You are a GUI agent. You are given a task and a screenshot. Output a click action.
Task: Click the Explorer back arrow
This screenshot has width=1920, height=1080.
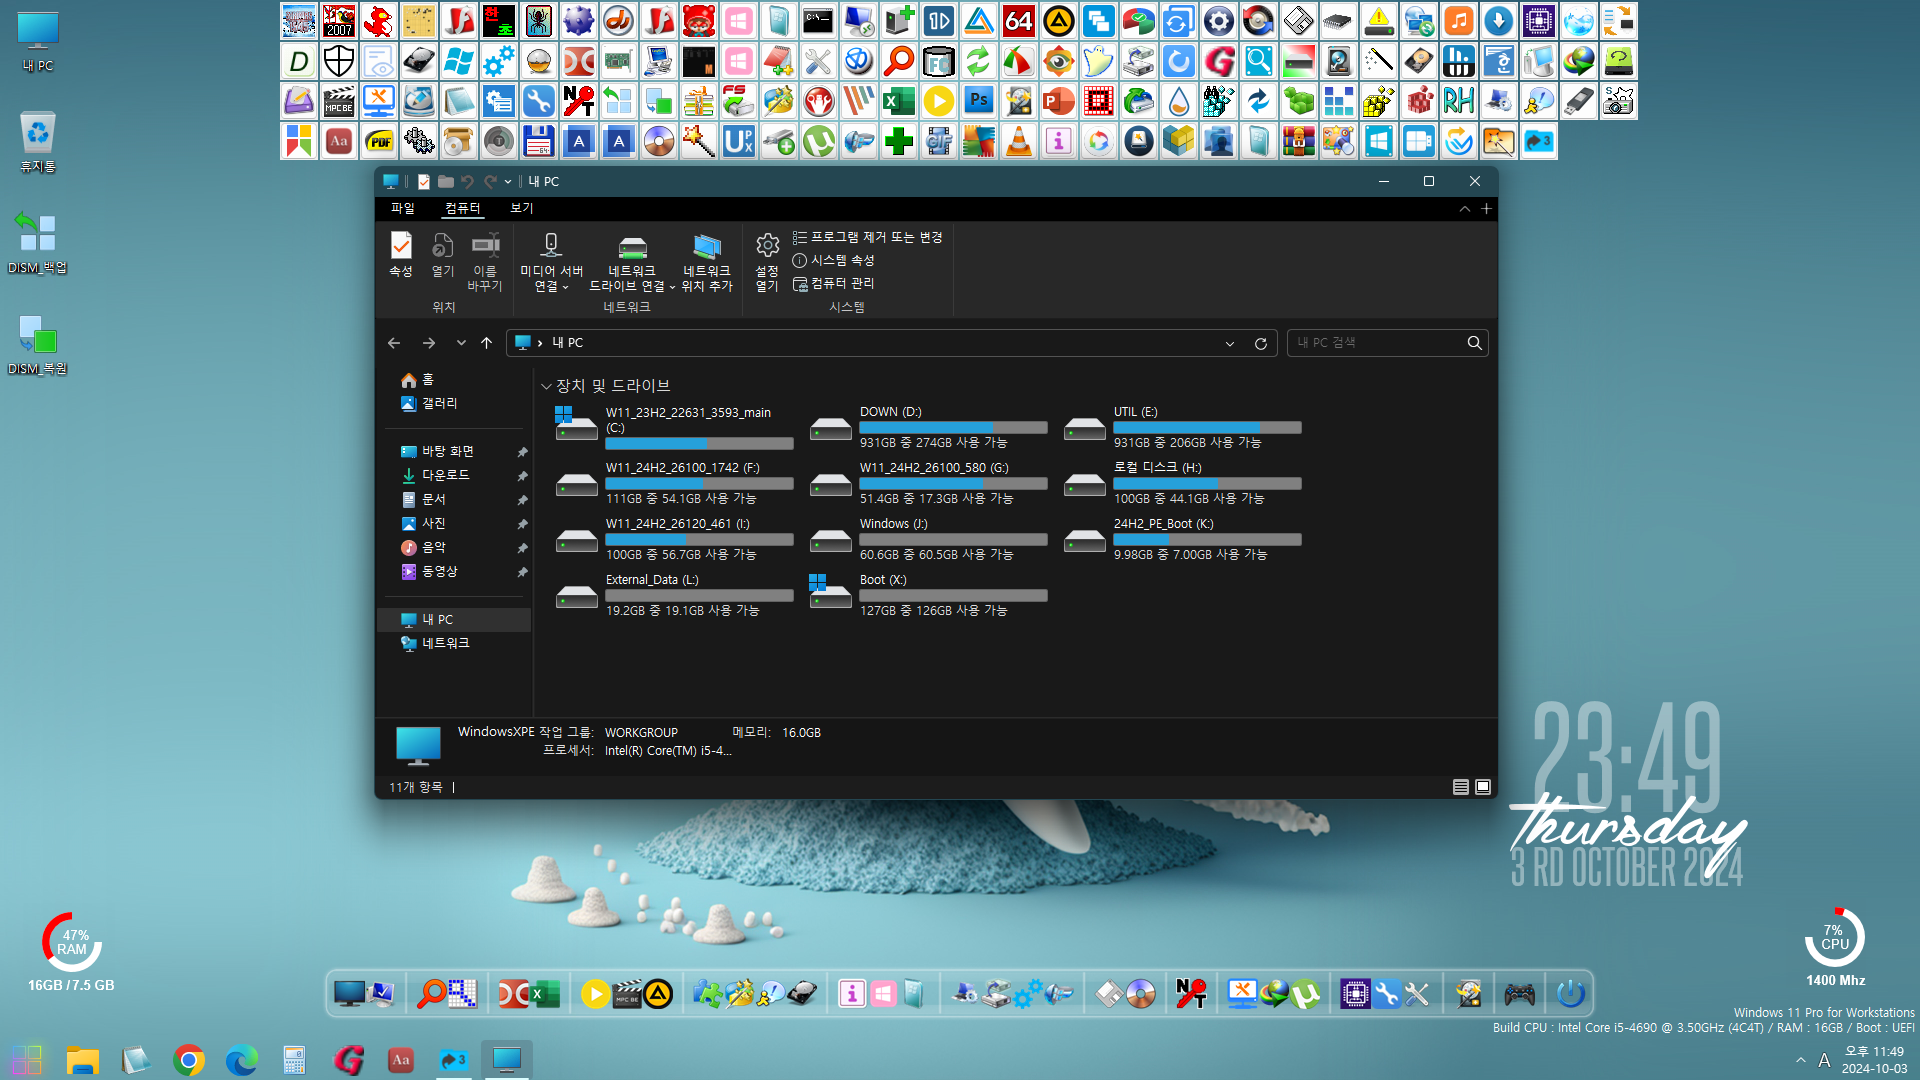click(x=394, y=343)
